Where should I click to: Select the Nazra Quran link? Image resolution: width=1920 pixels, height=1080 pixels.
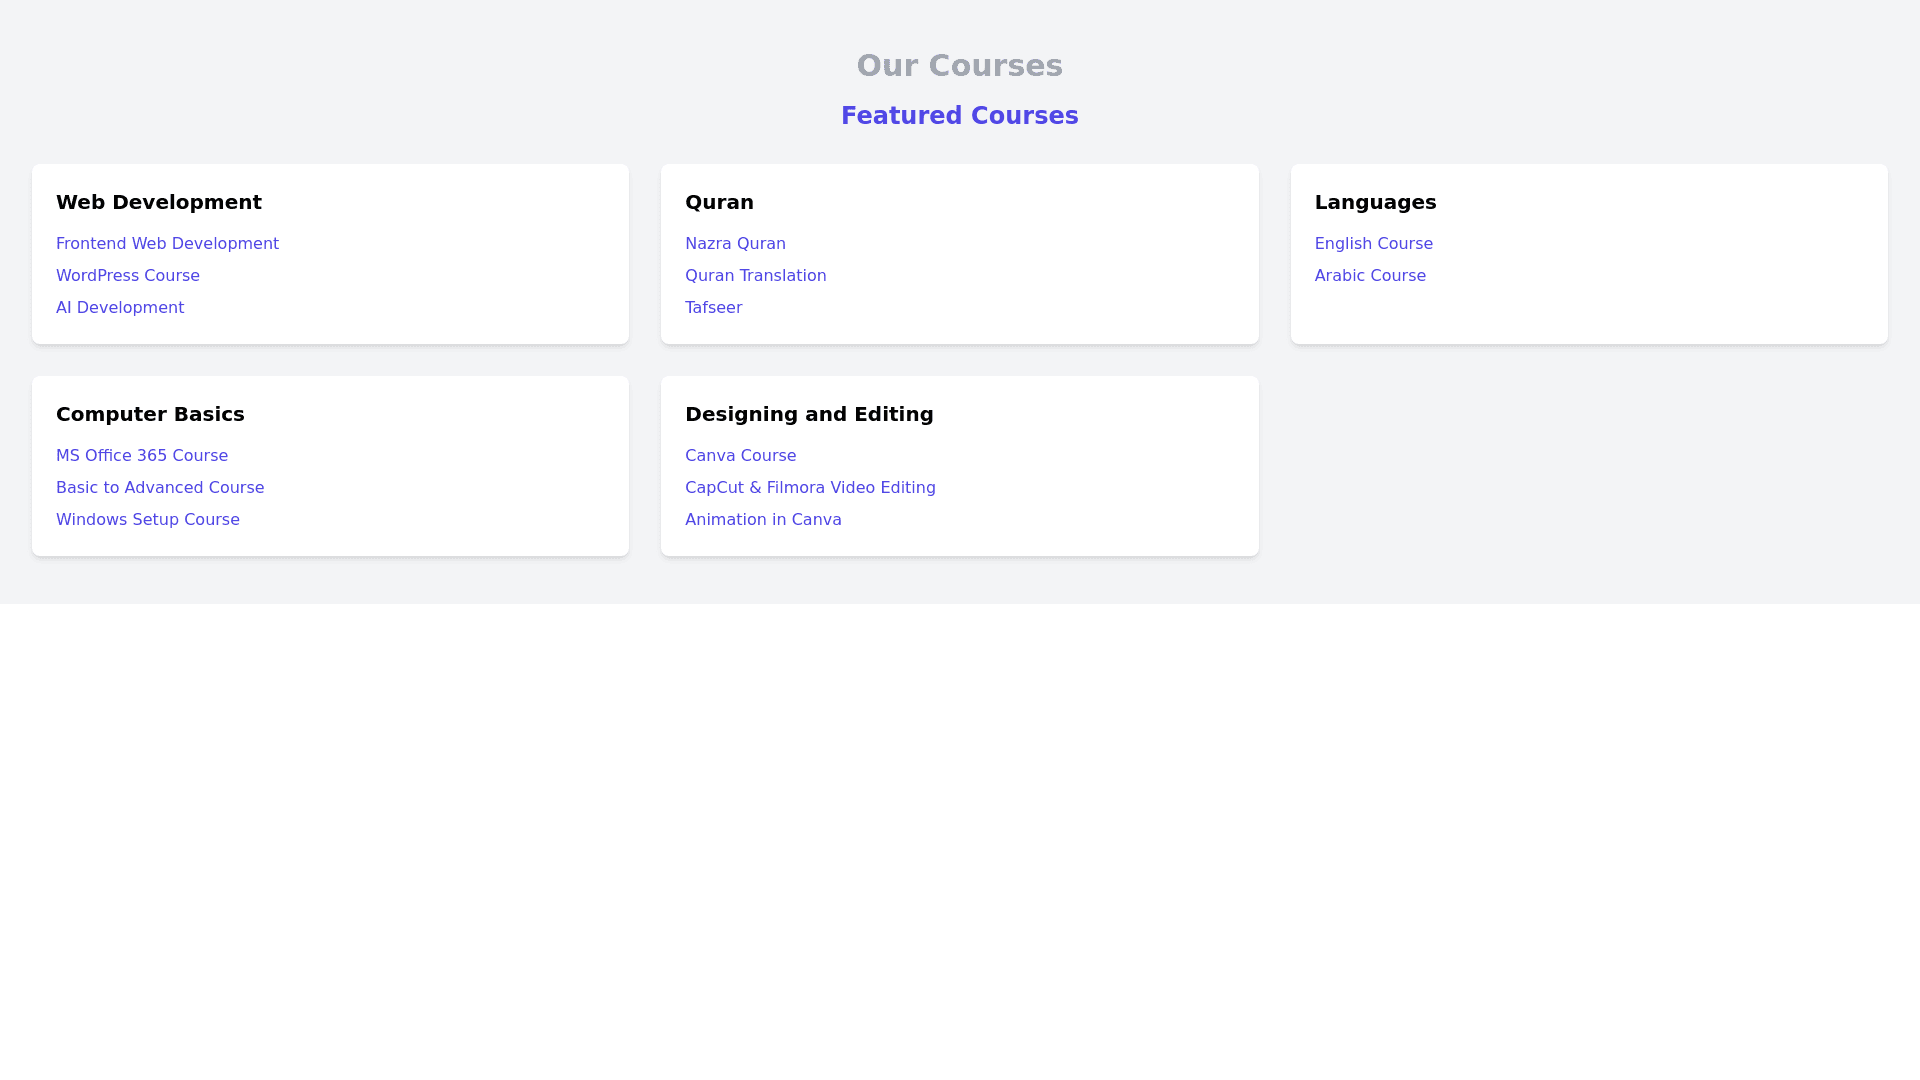tap(735, 244)
